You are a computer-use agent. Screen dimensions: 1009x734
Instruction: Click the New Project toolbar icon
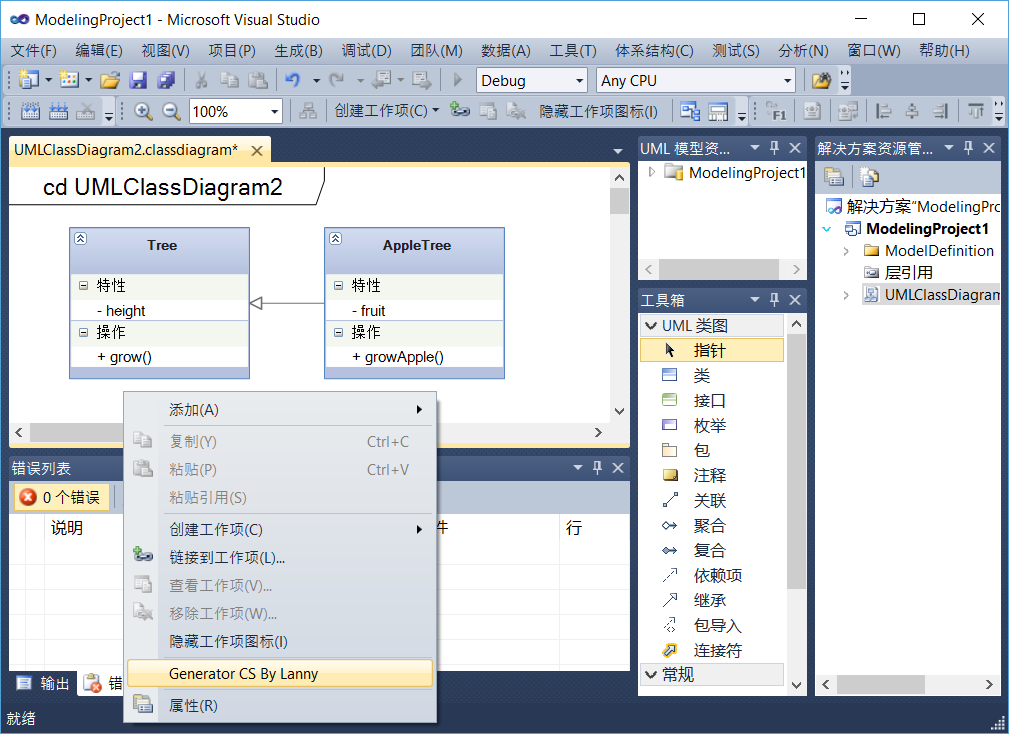tap(28, 80)
